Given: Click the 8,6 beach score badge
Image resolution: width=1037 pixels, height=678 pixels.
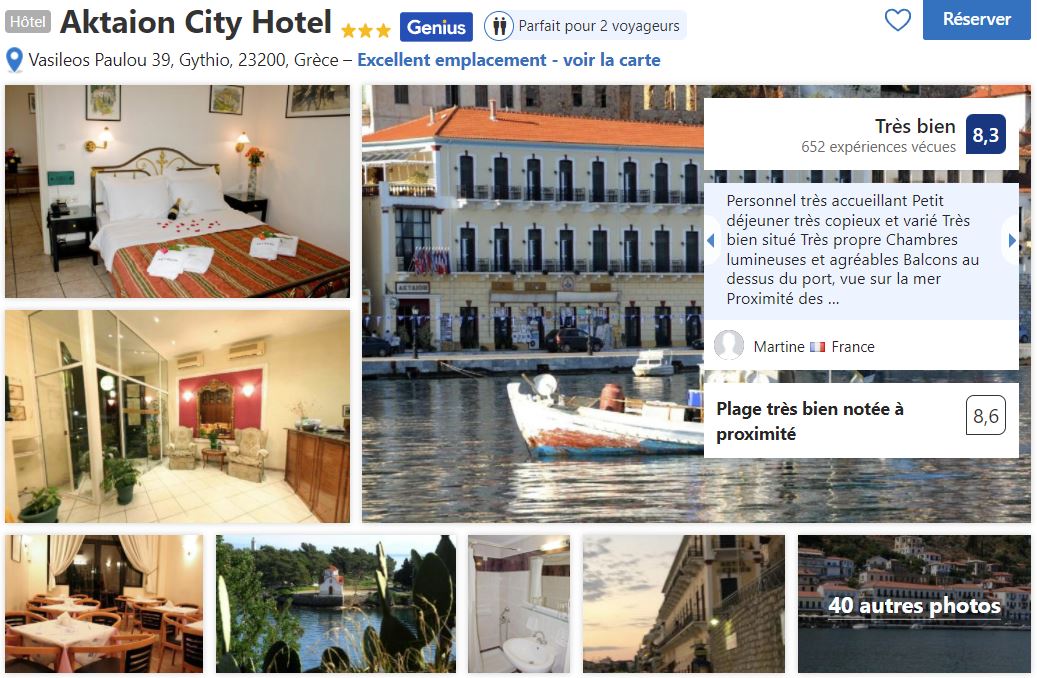Looking at the screenshot, I should coord(985,415).
